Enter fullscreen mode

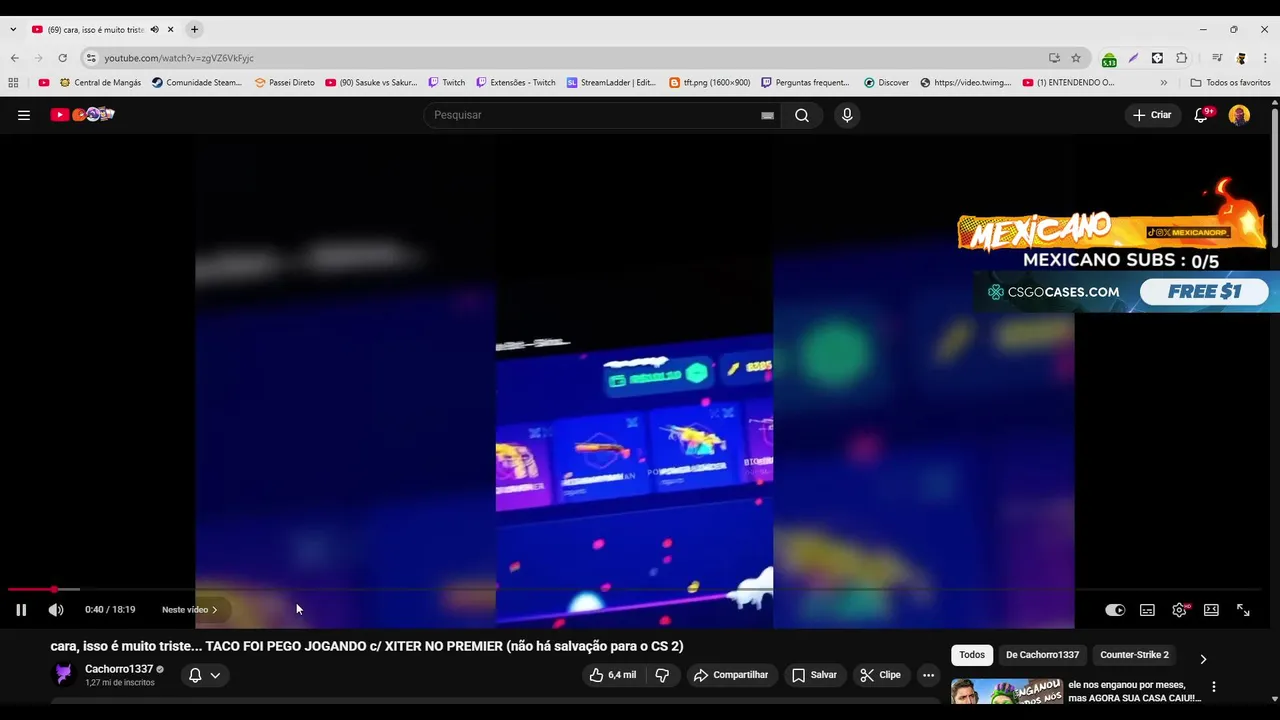[1243, 610]
